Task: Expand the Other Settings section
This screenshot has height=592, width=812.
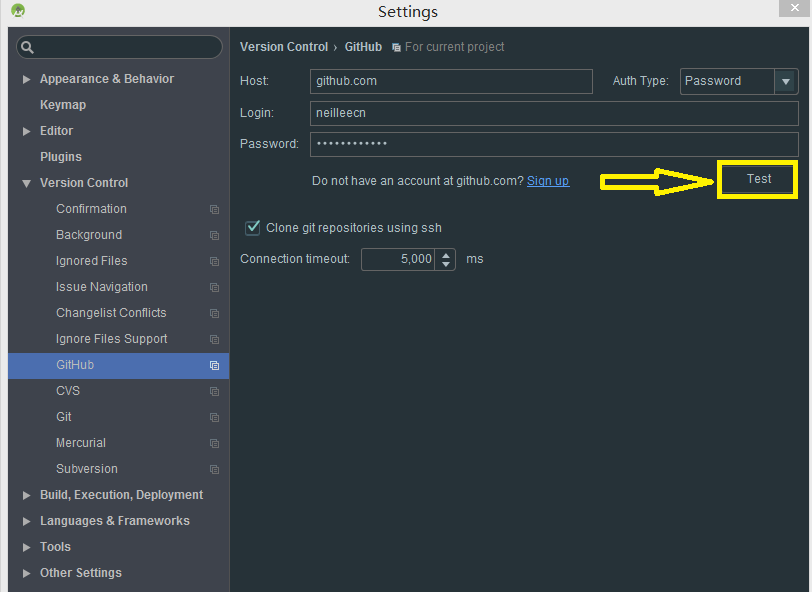Action: point(26,573)
